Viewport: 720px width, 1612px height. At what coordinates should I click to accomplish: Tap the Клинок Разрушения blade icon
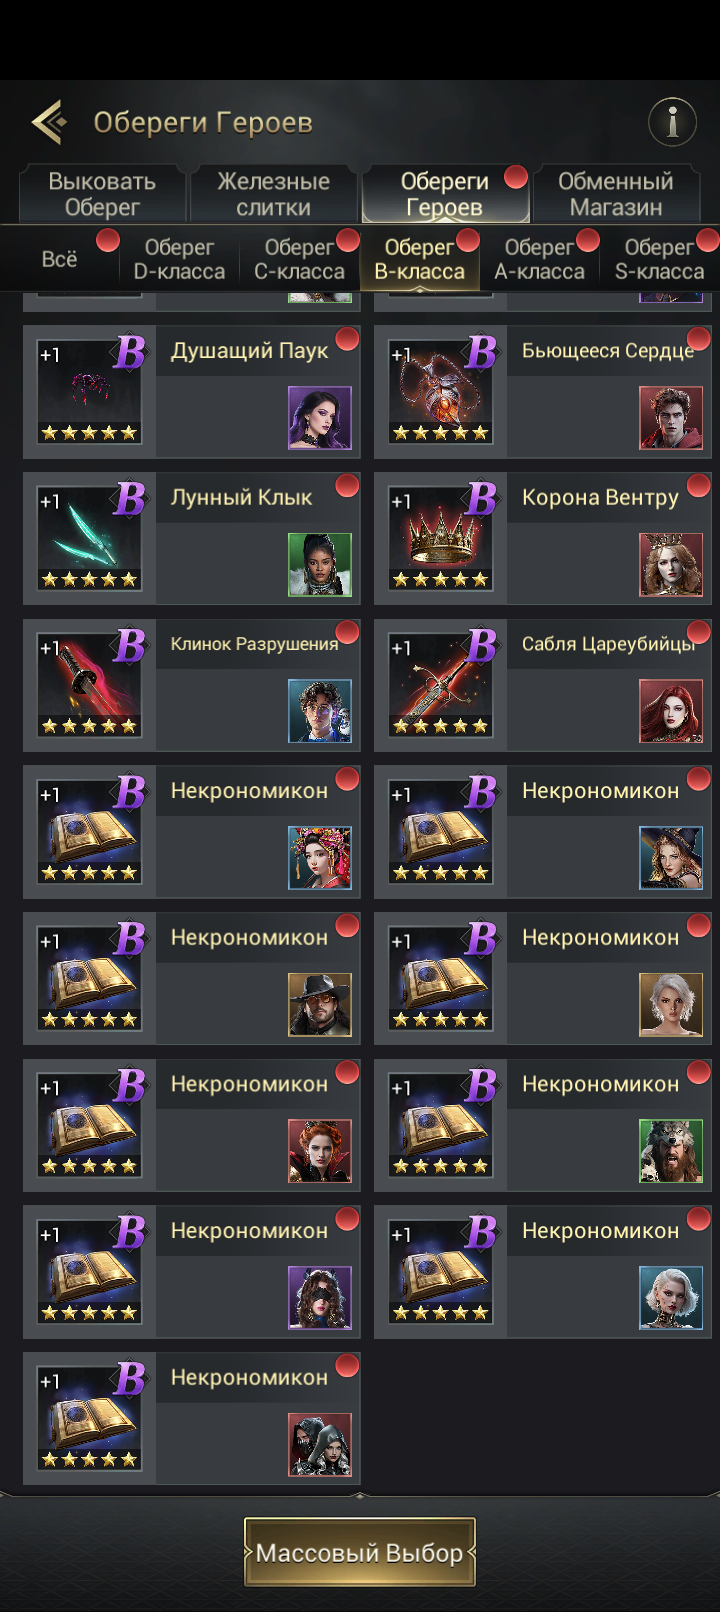click(90, 685)
